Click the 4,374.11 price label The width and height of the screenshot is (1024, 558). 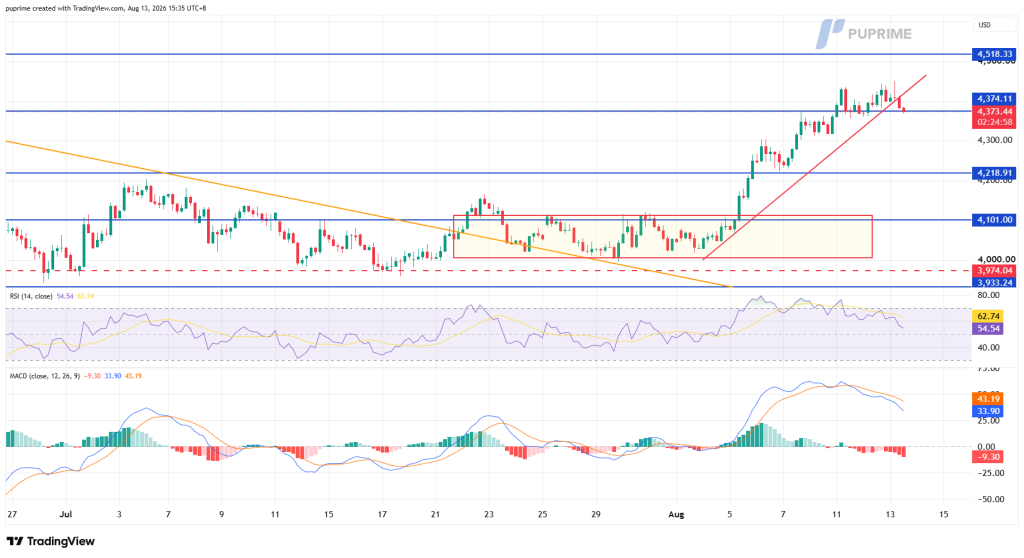[995, 99]
